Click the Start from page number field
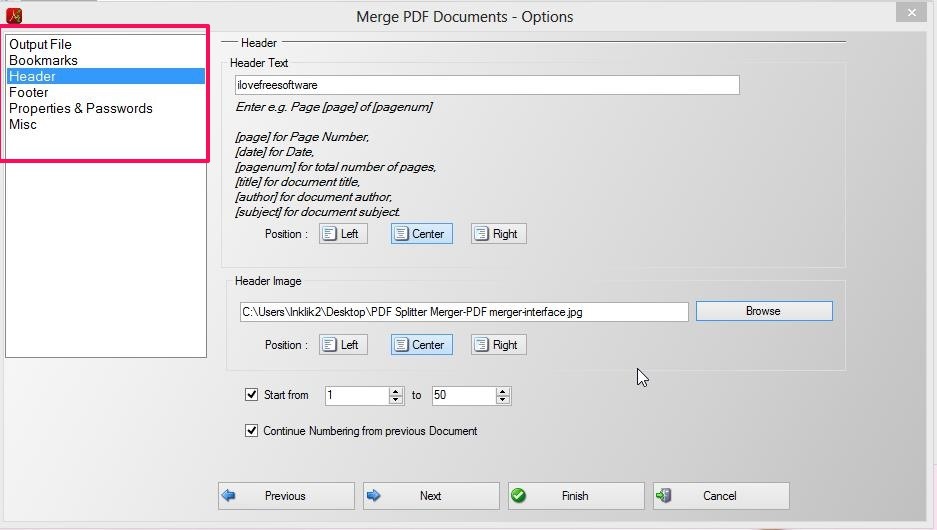 pos(357,396)
